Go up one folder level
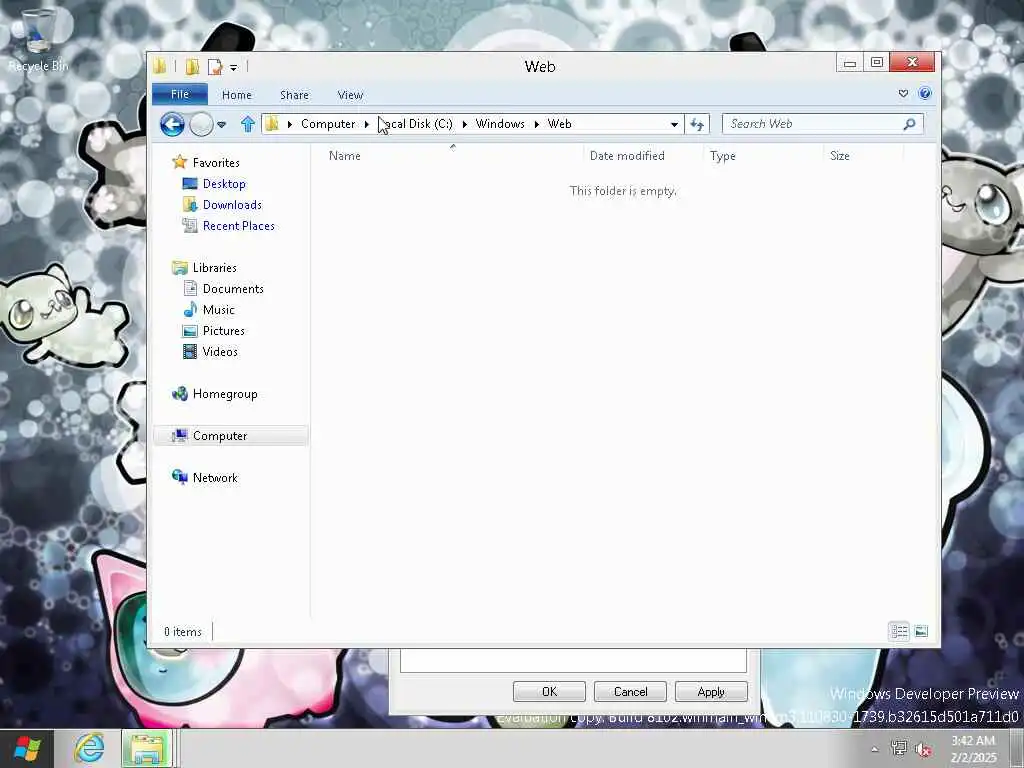Screen dimensions: 1024x768 248,124
